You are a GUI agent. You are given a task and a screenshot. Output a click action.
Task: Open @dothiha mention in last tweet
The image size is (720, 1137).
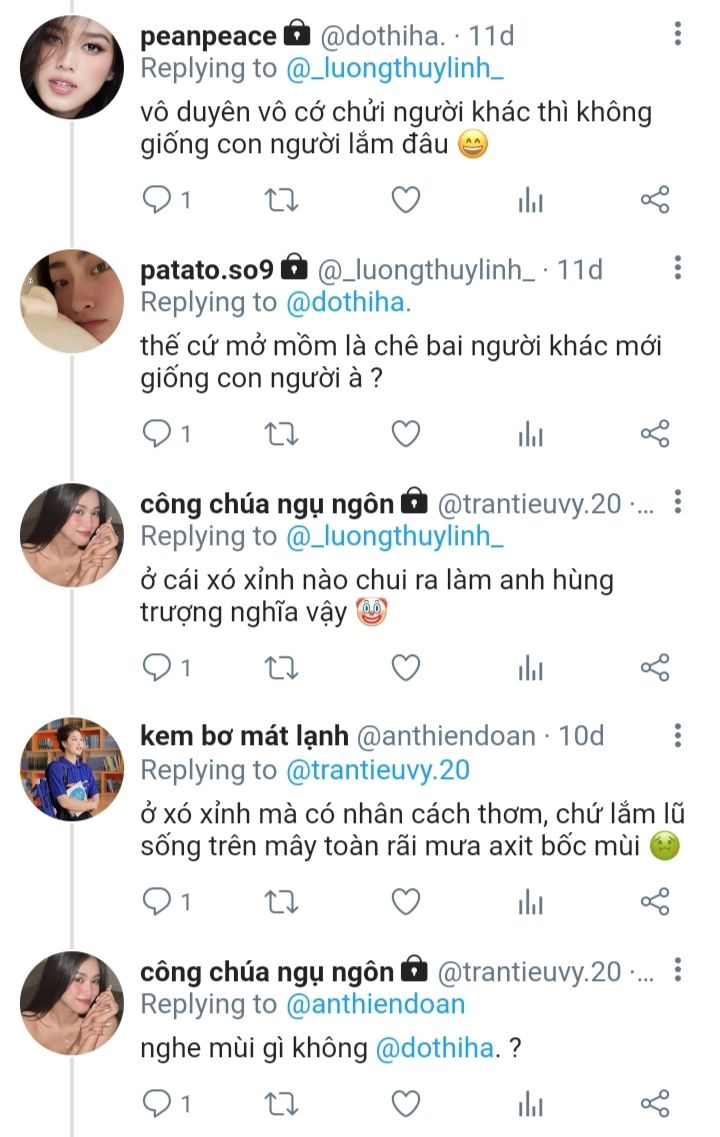tap(434, 1048)
